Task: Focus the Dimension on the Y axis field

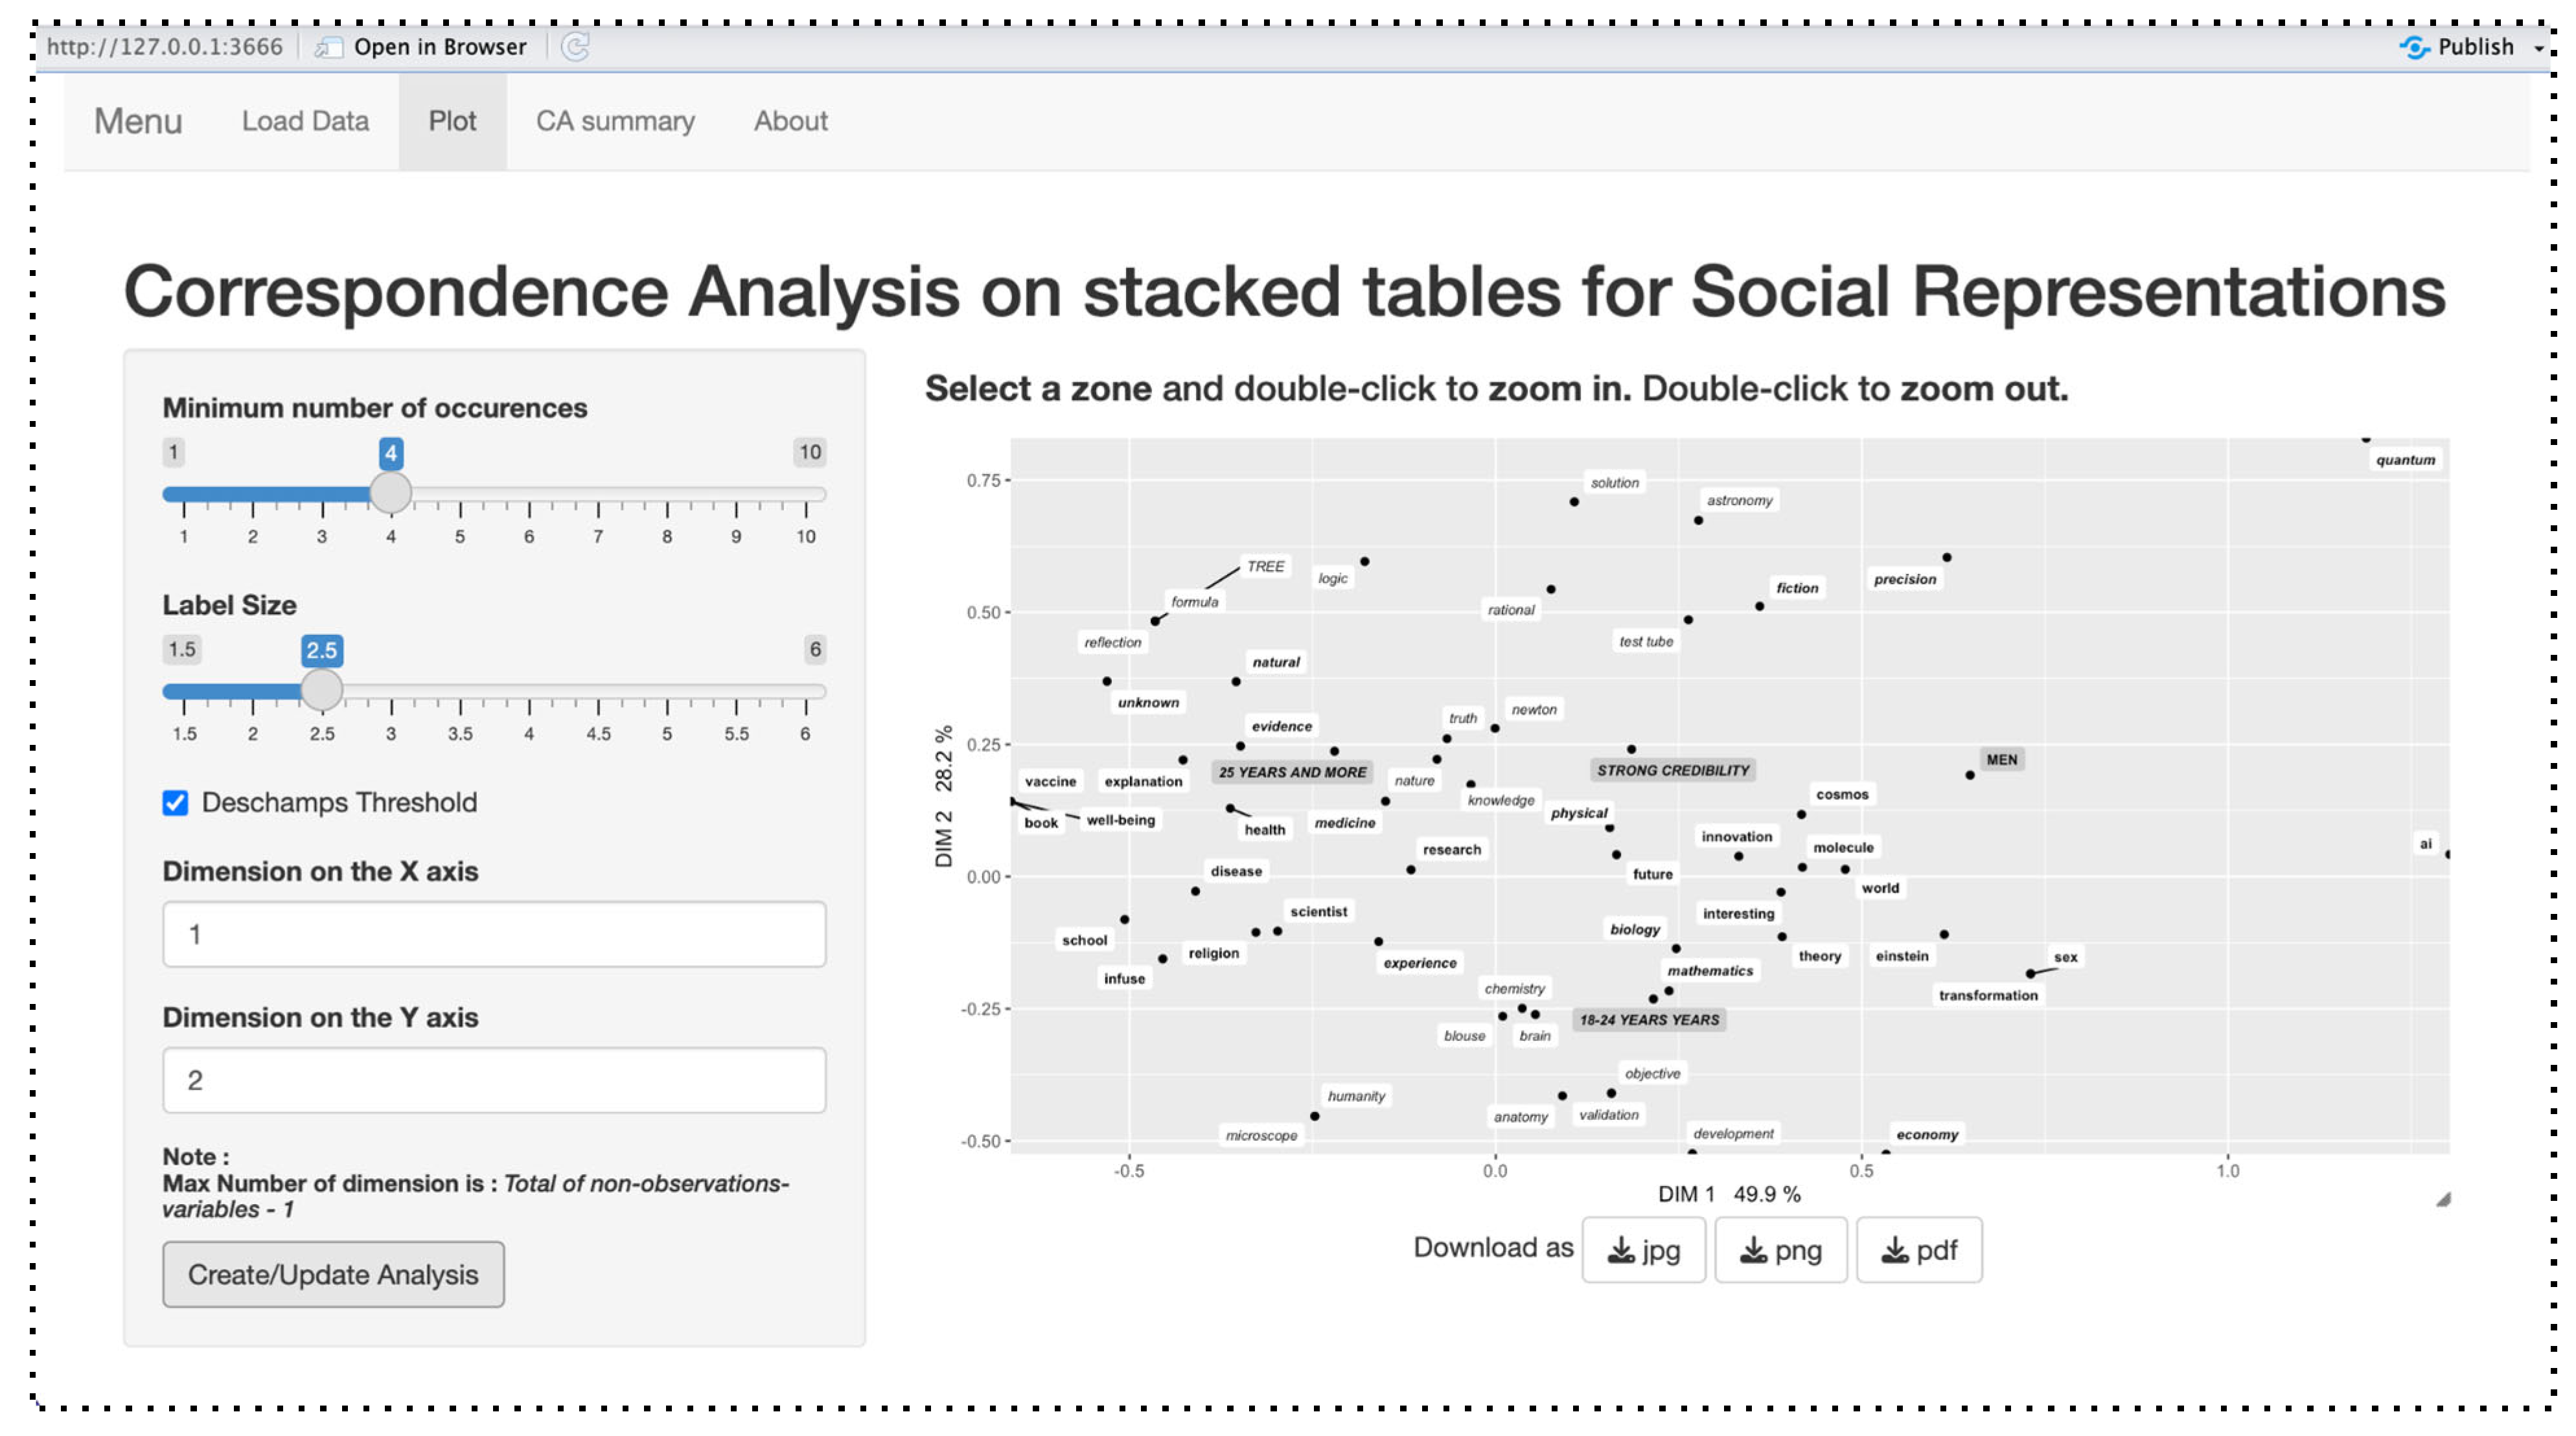Action: [494, 1080]
